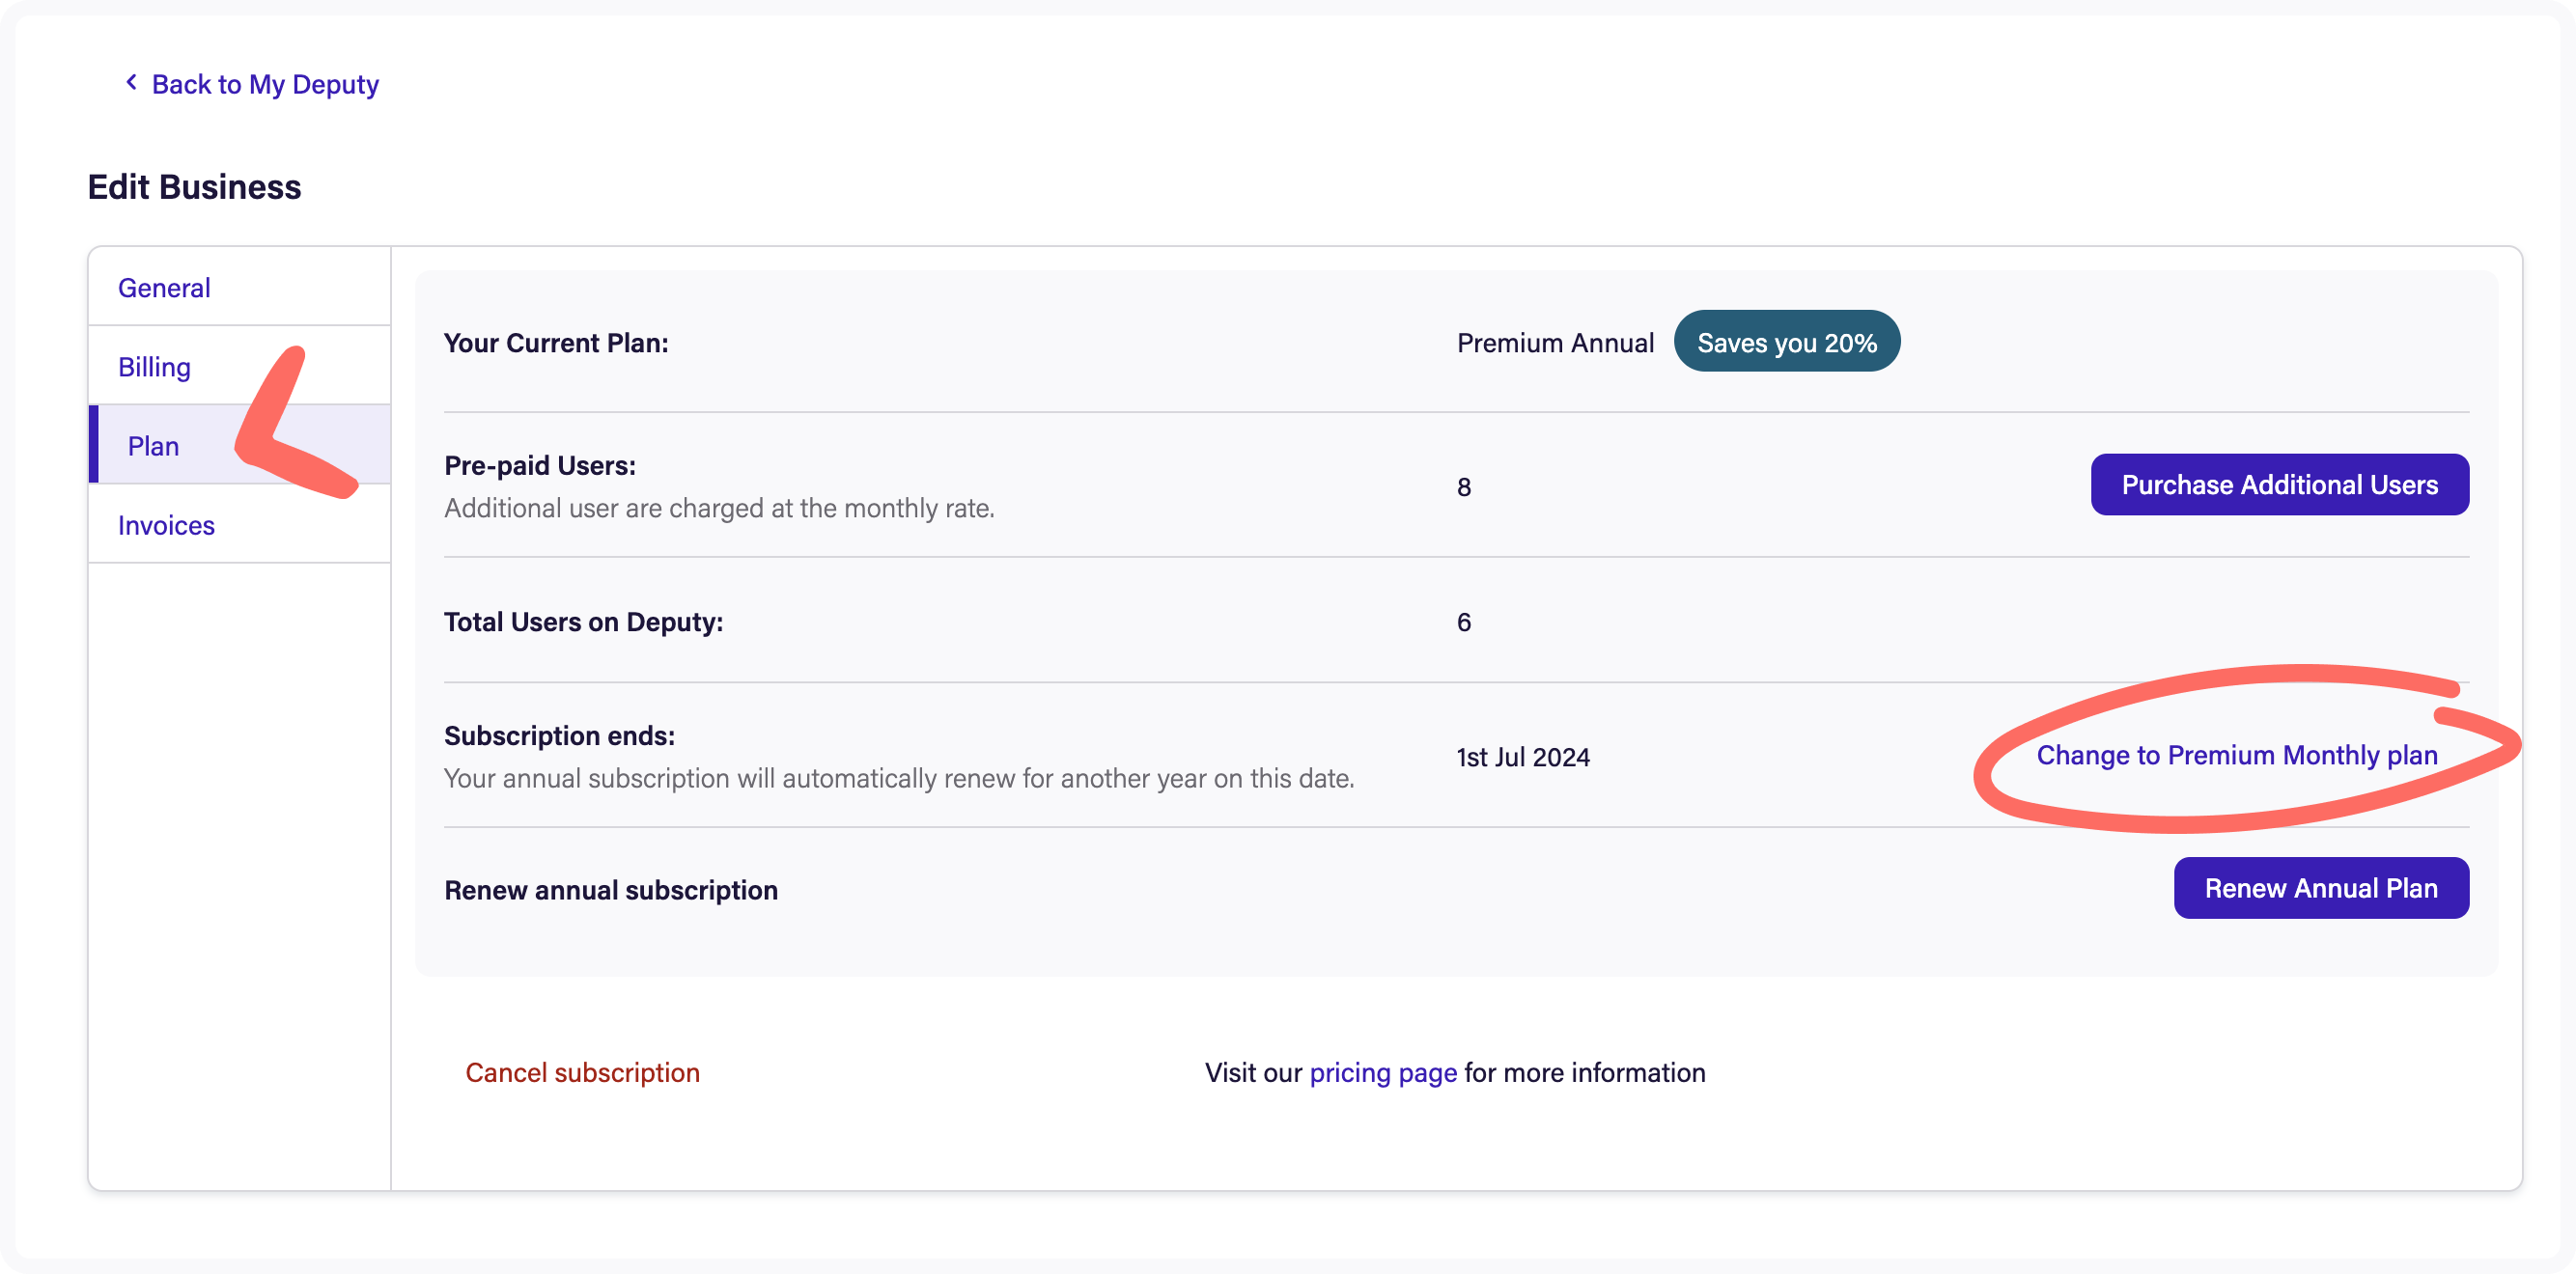
Task: Click the Edit Business heading
Action: 194,187
